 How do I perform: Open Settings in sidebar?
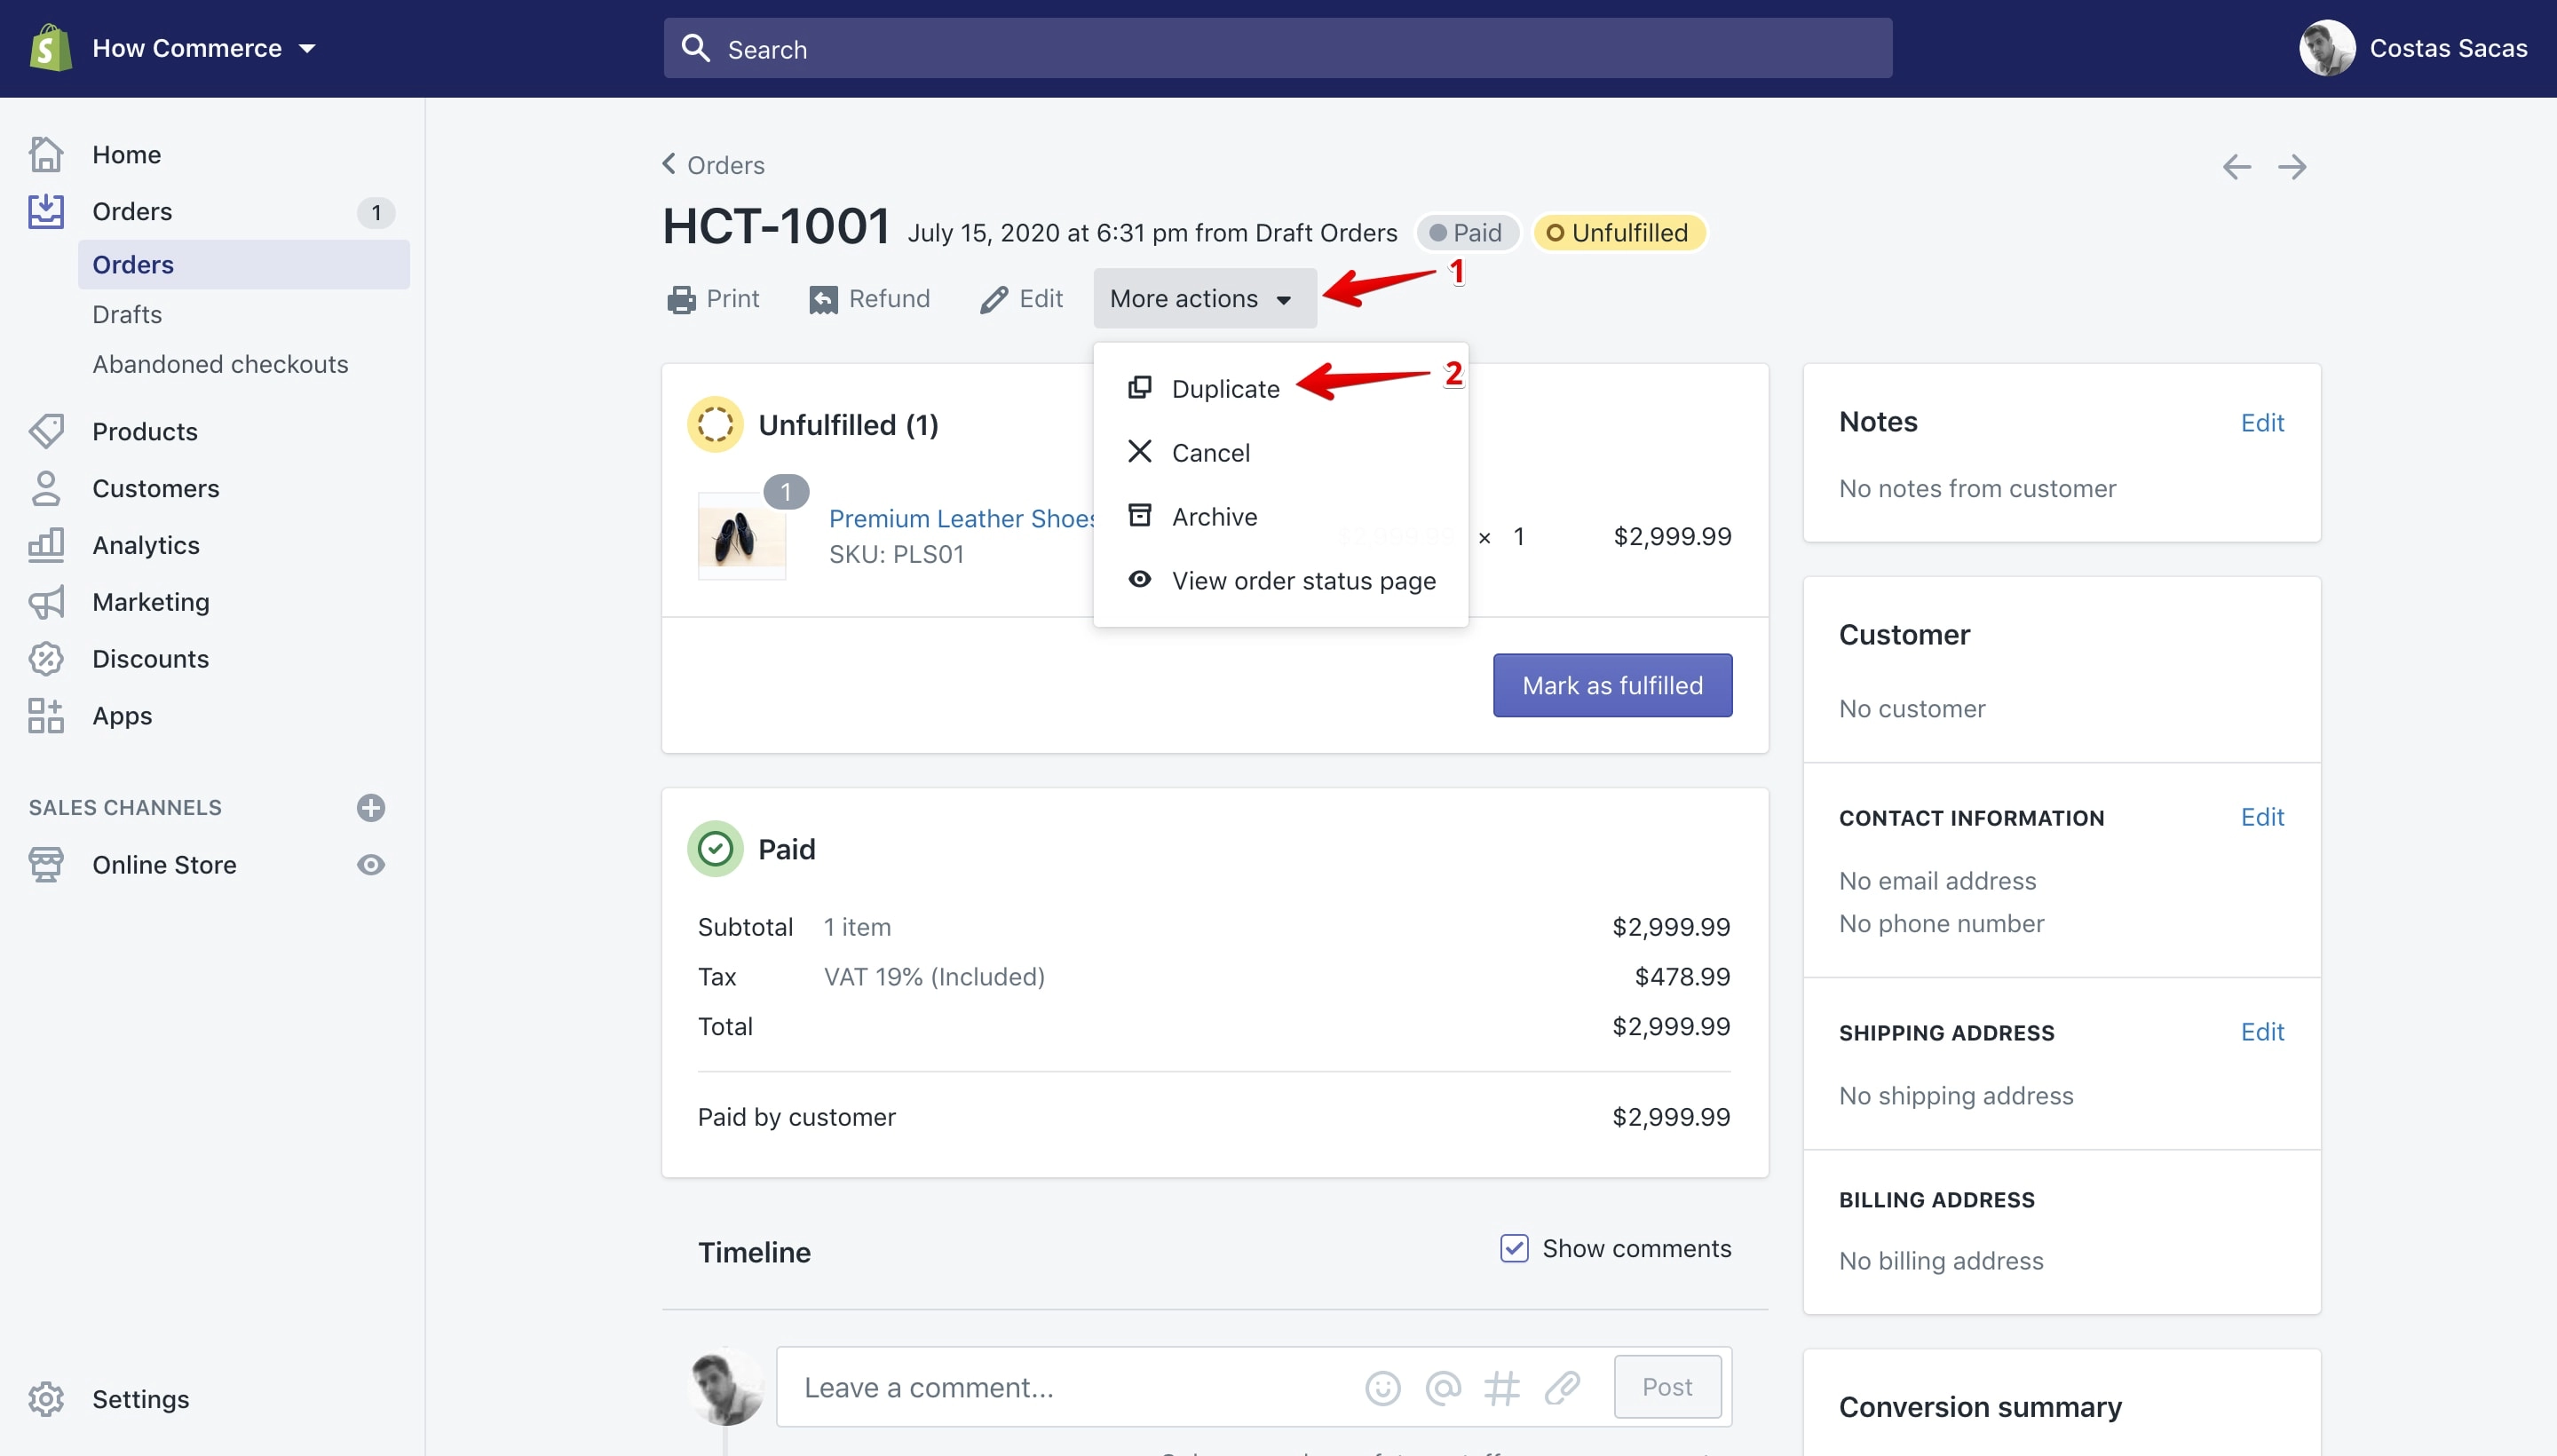pos(141,1399)
